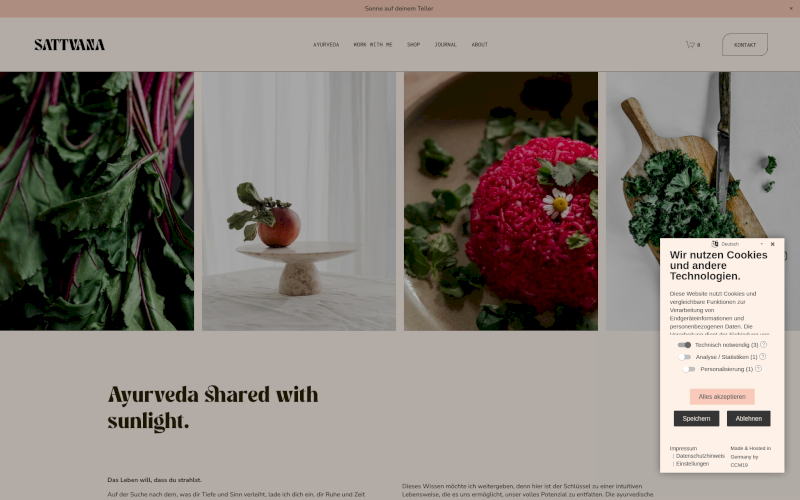Open the Work With Me menu

373,45
